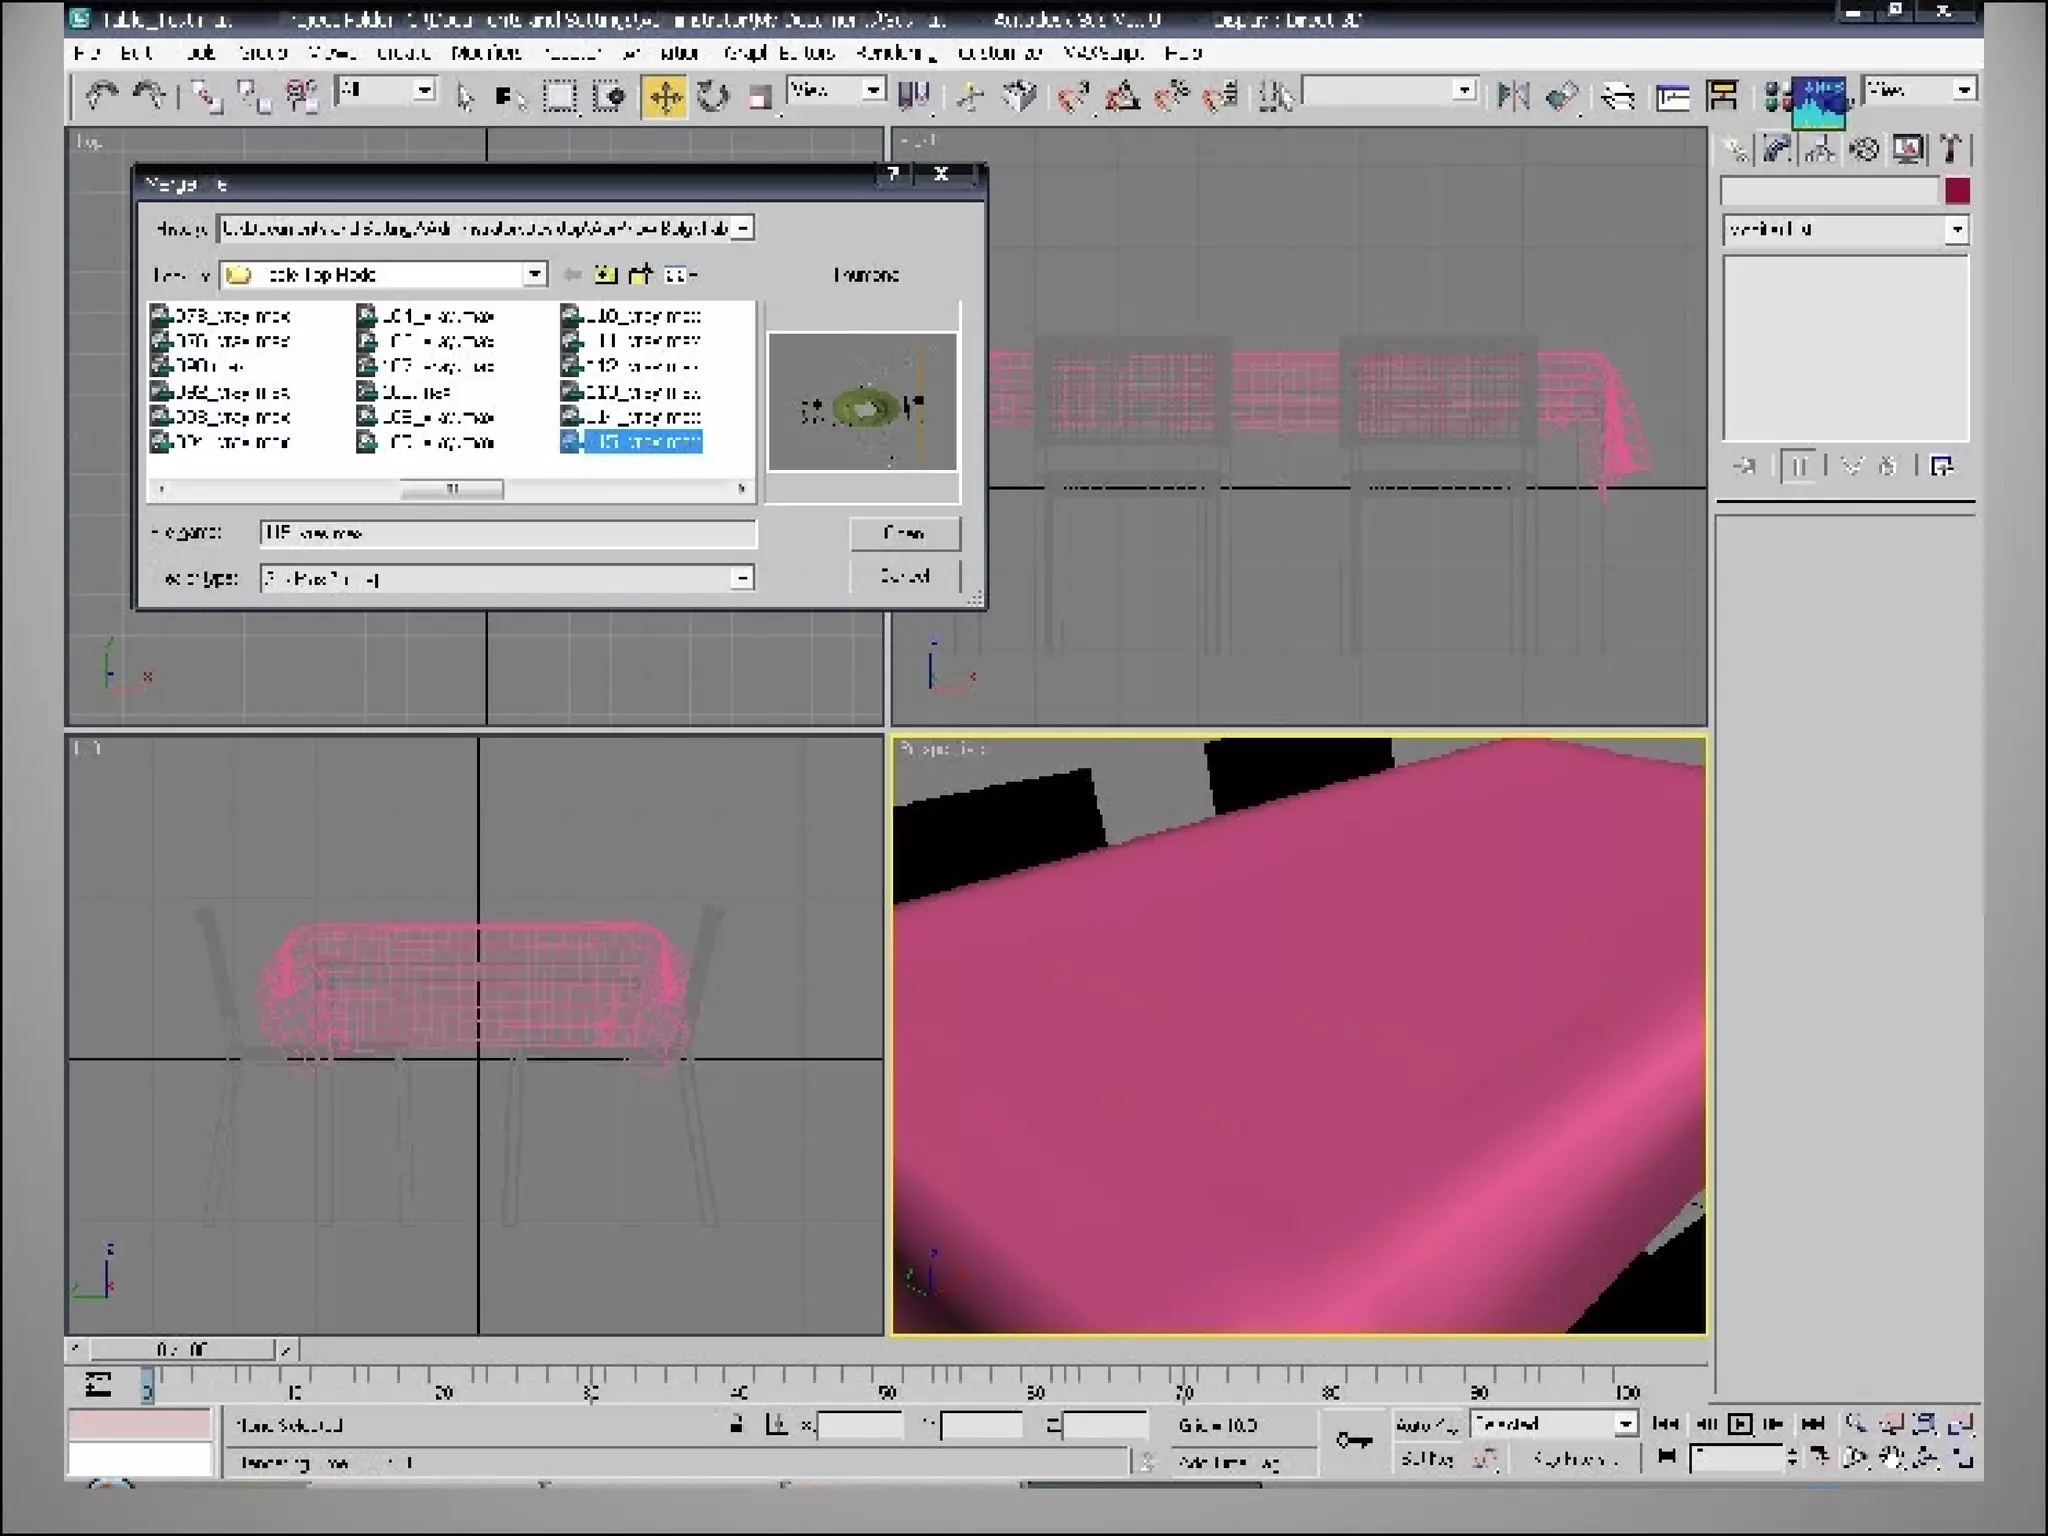The image size is (2048, 1536).
Task: Click the Play Animation button
Action: point(1739,1423)
